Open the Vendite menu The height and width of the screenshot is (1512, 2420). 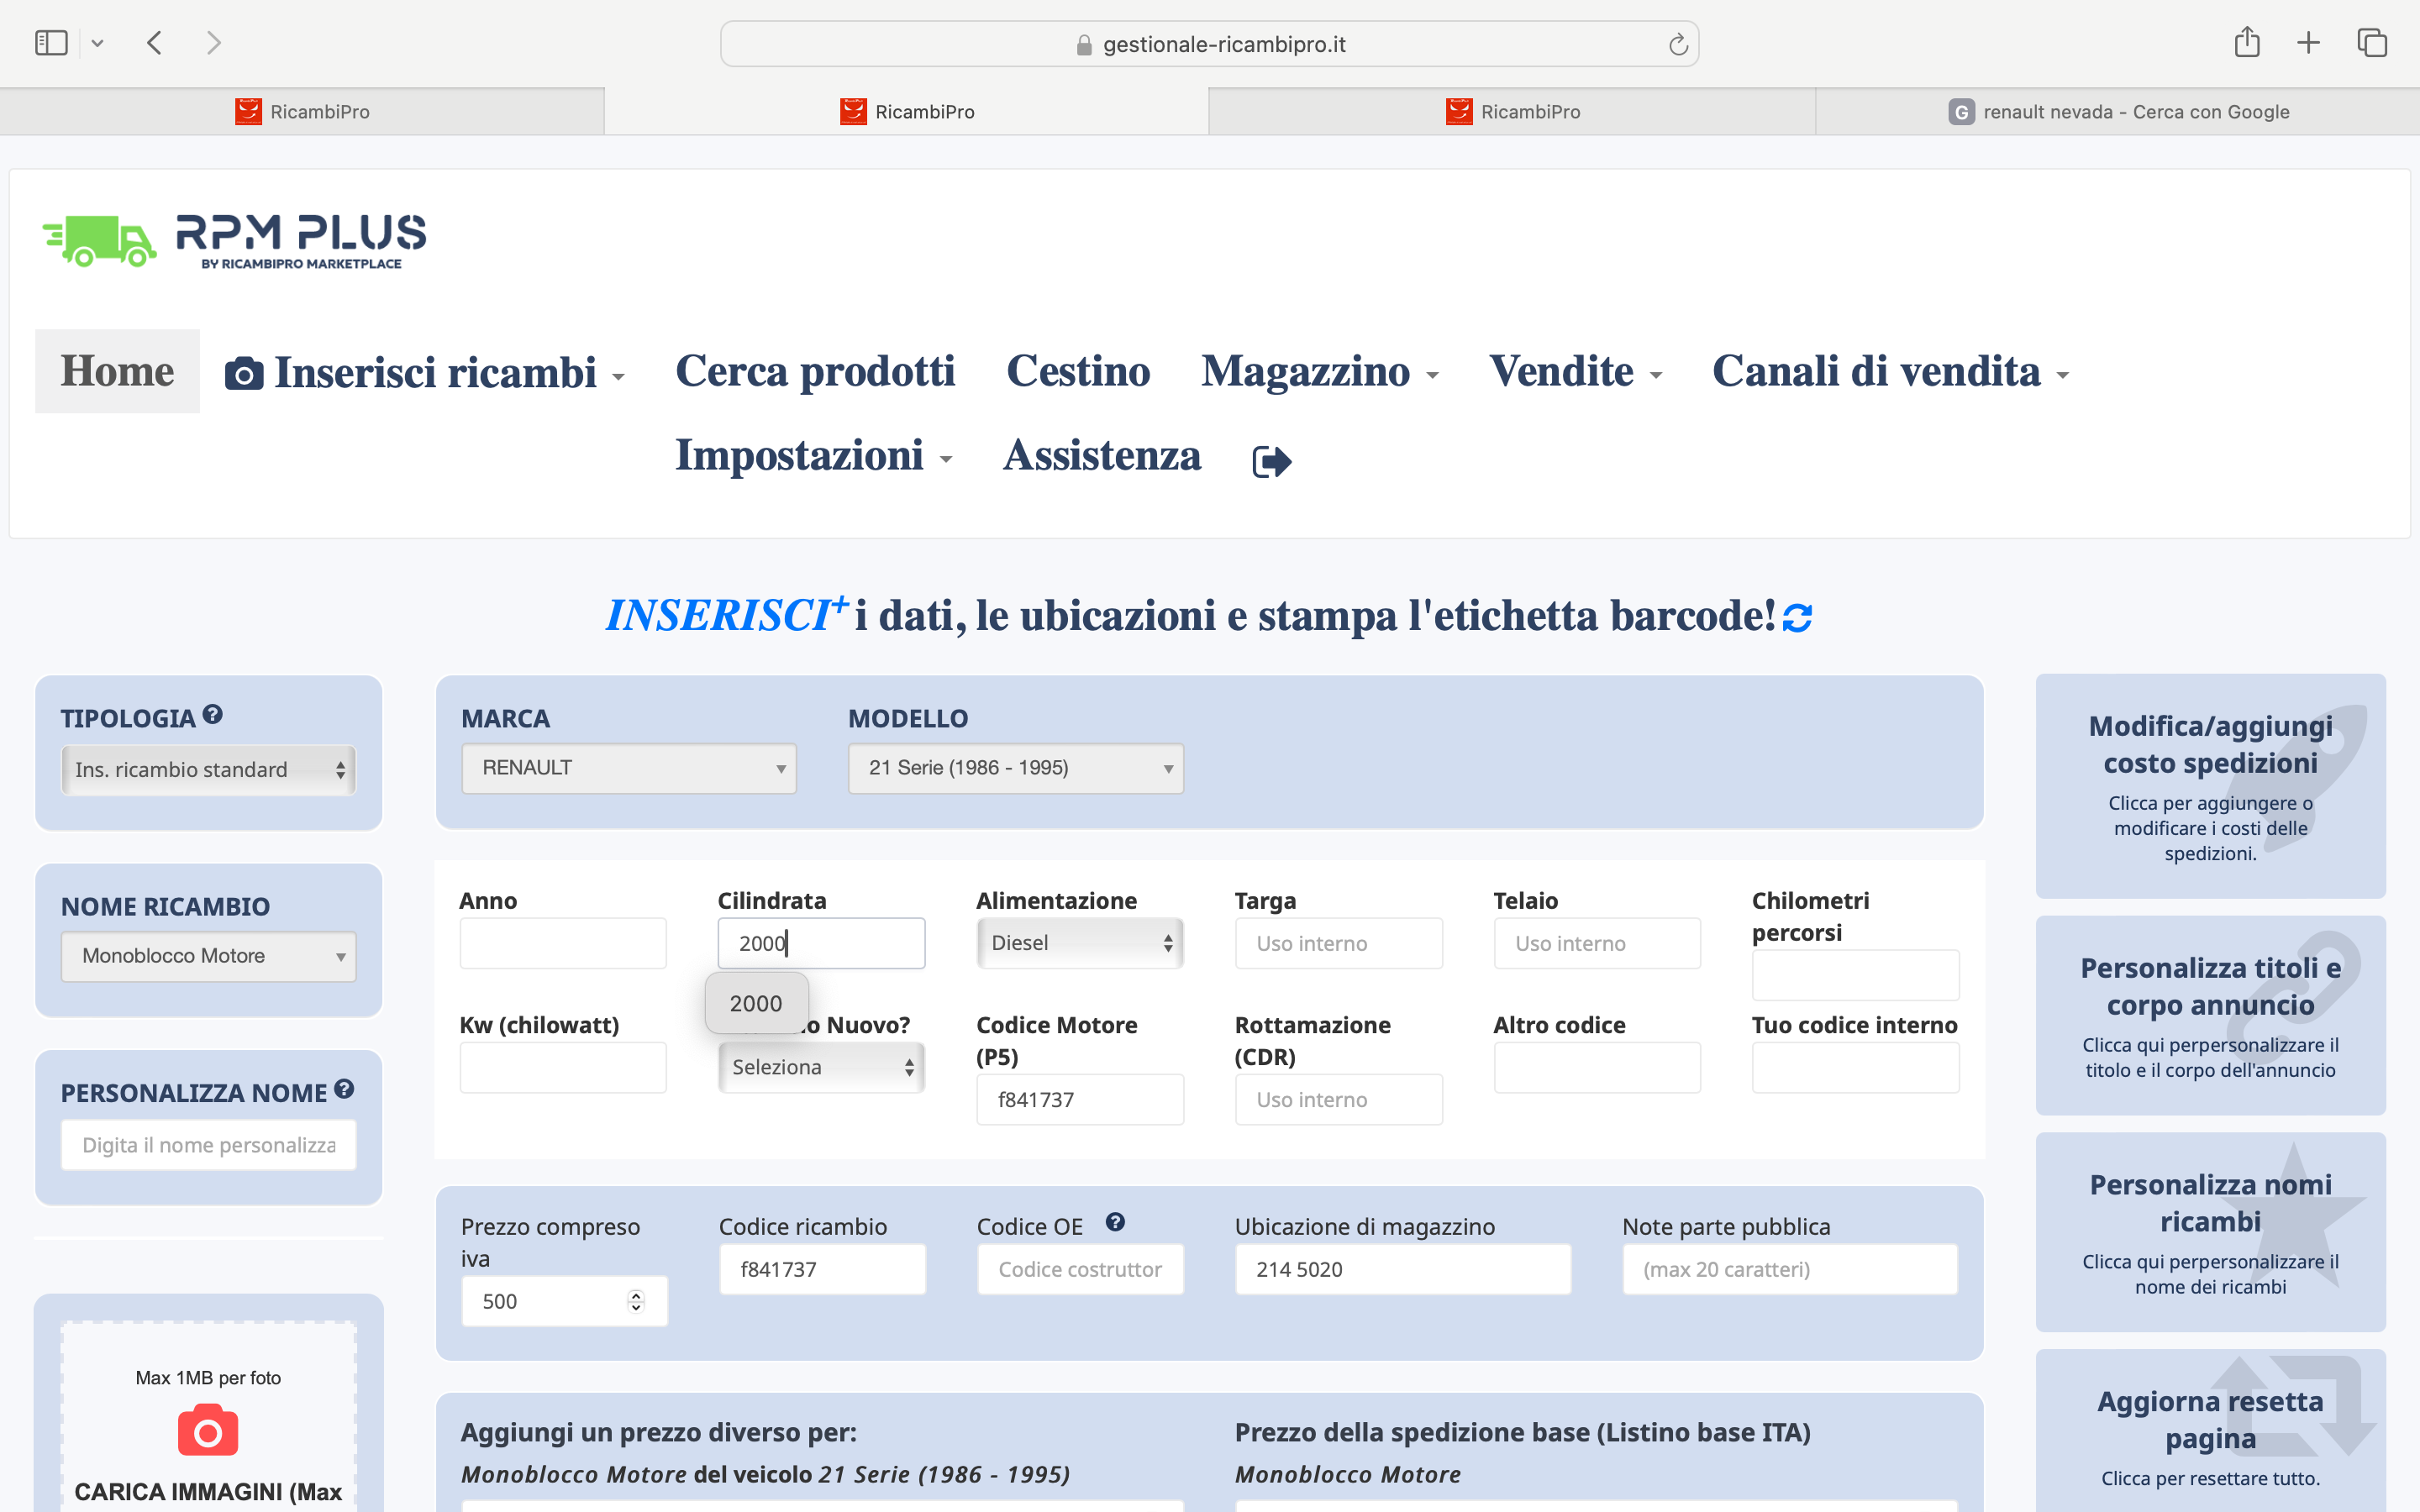pos(1575,371)
